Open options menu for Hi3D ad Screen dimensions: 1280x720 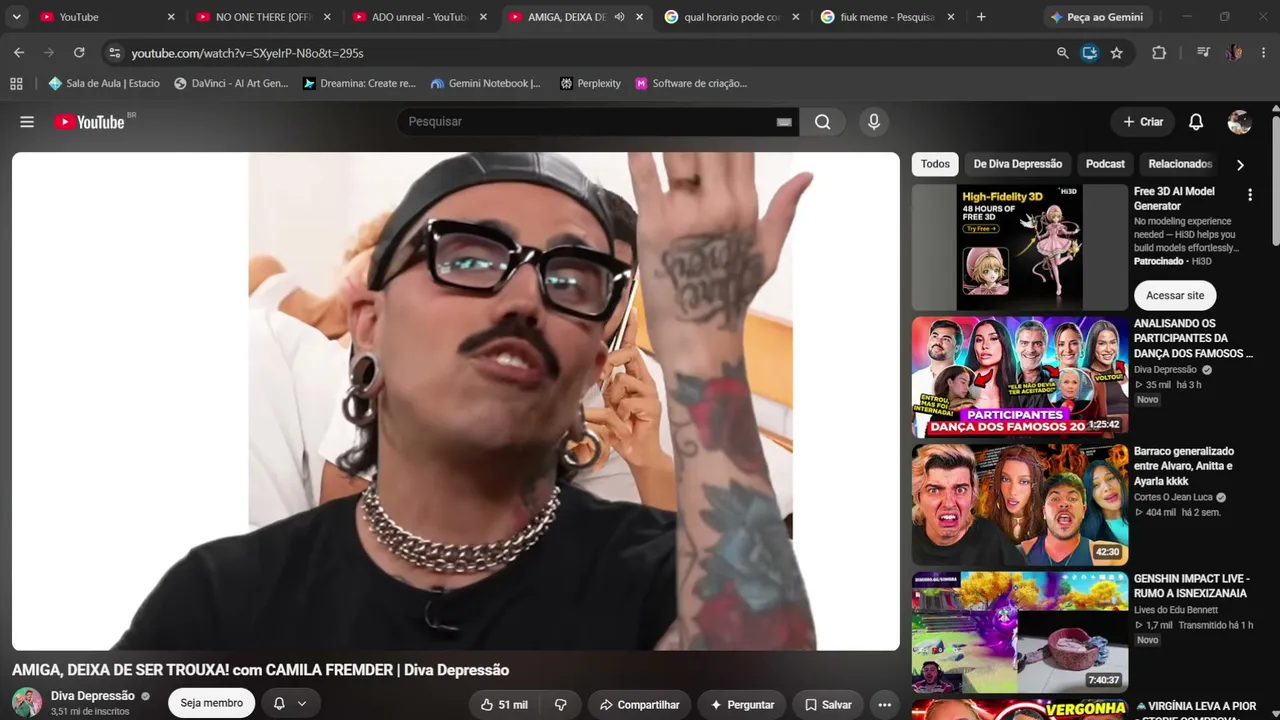click(1249, 195)
